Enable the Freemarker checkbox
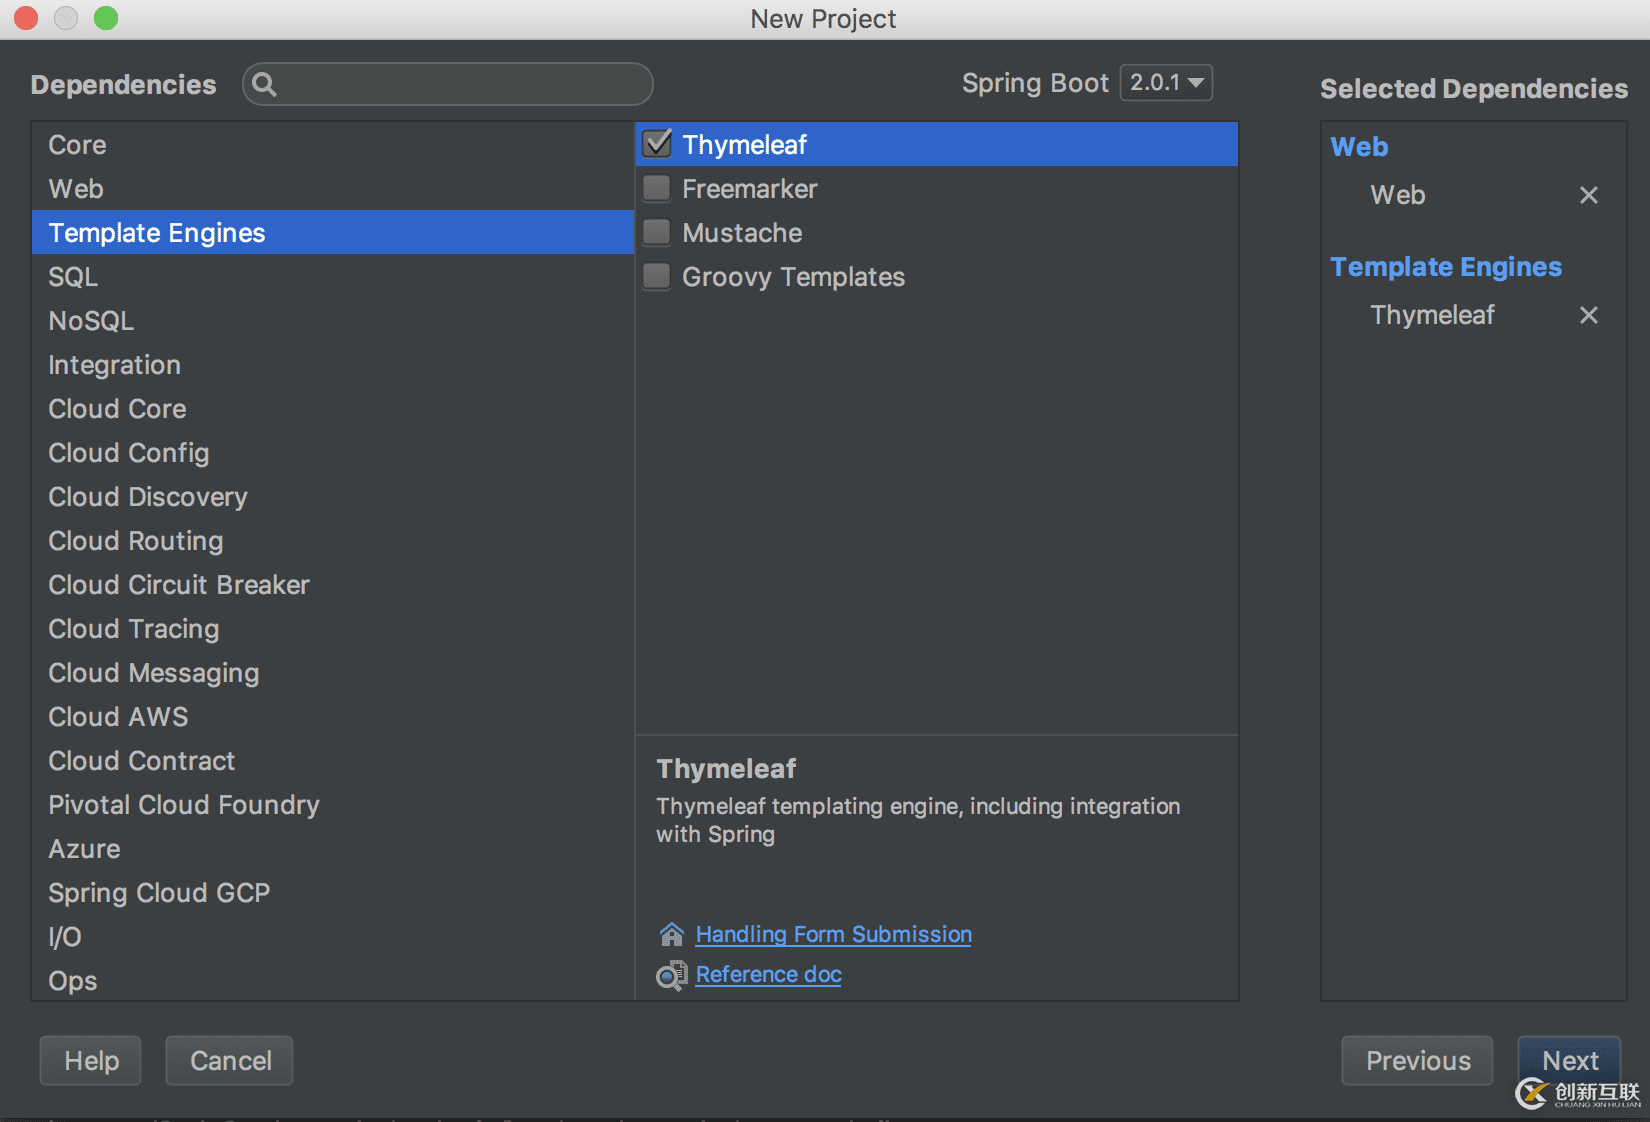Screen dimensions: 1650x1122 [x=657, y=188]
